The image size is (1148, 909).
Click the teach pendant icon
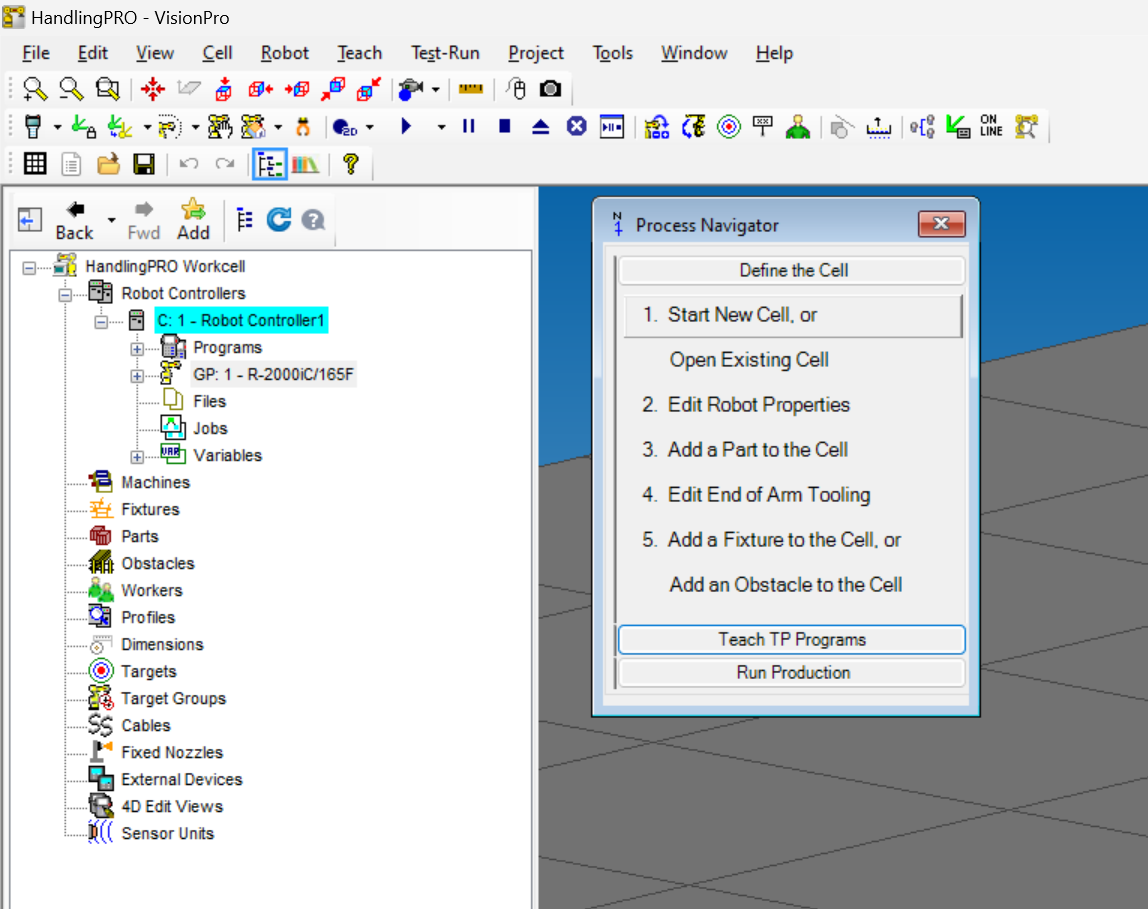33,127
